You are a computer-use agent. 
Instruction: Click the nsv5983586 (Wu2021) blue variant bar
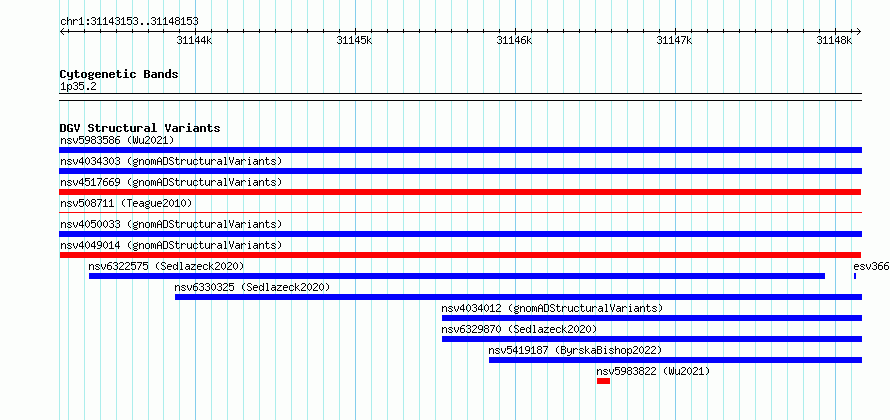click(460, 150)
